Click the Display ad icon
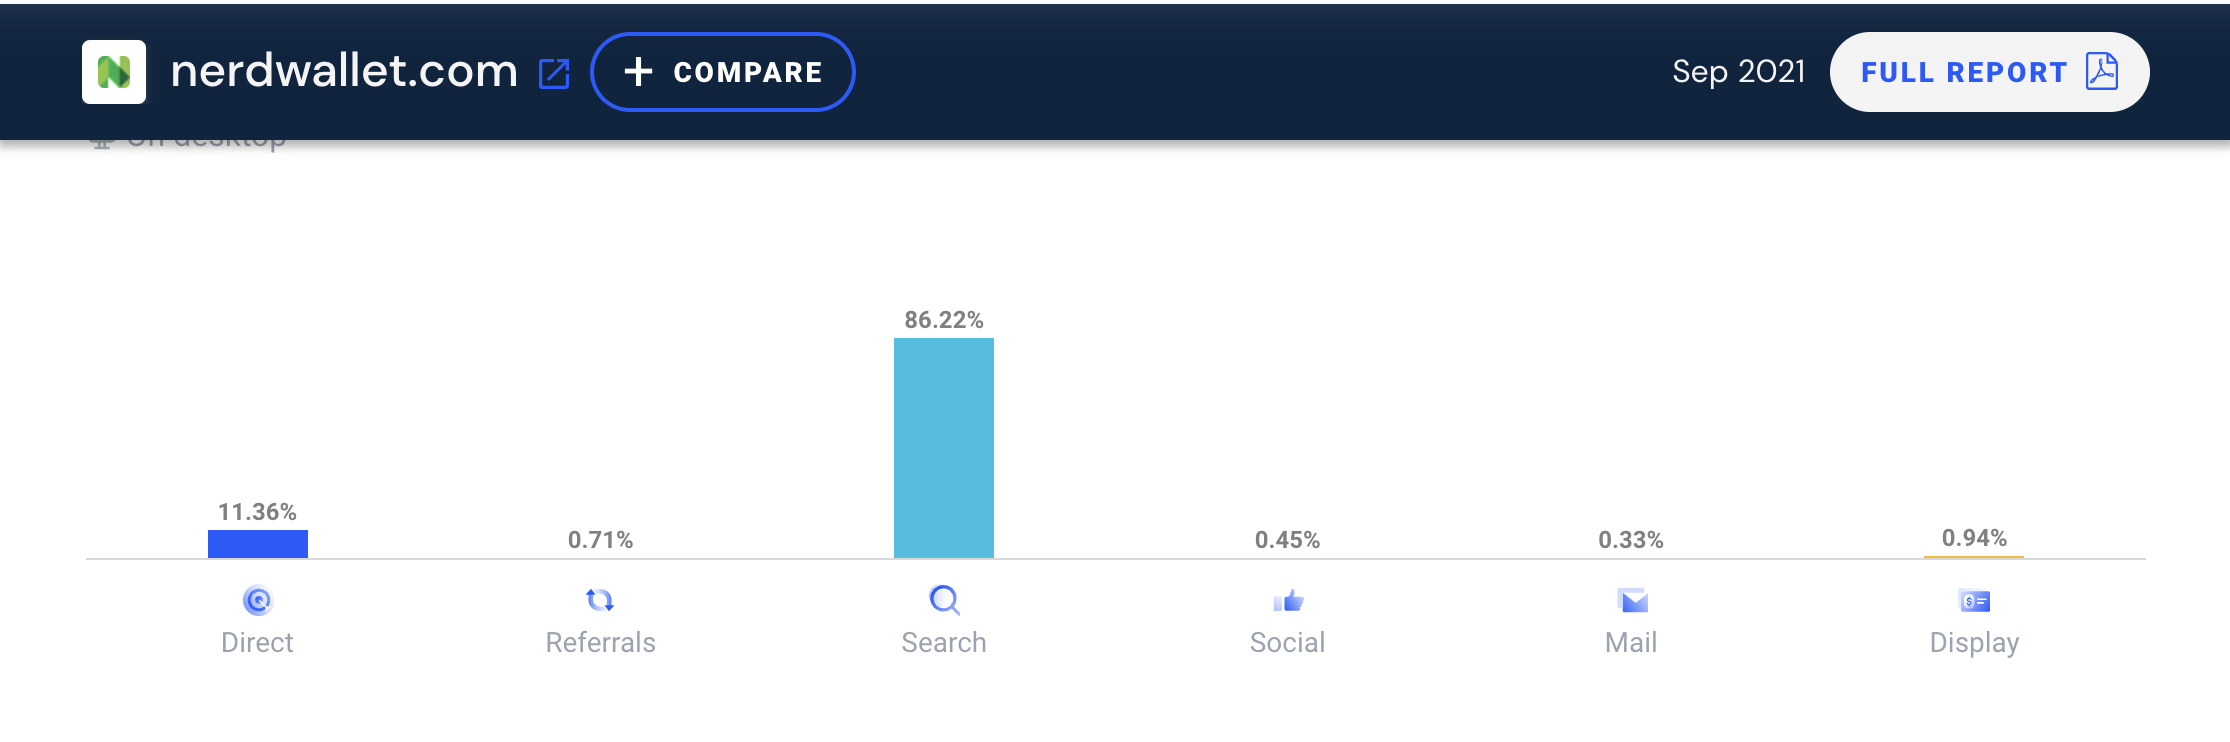The width and height of the screenshot is (2230, 742). (1974, 601)
